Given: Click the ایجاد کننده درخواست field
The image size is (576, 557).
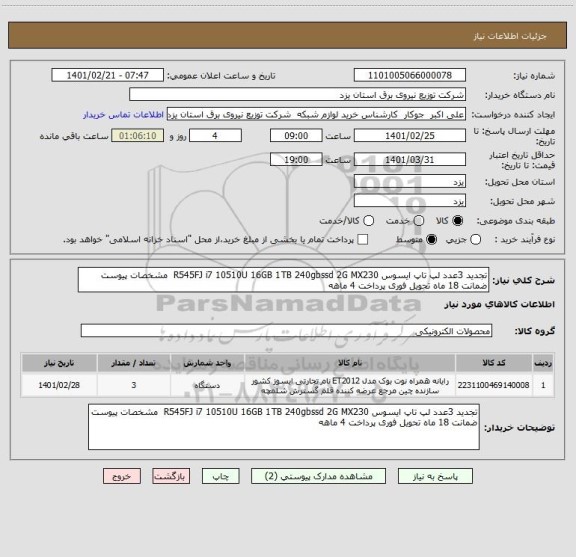Looking at the screenshot, I should [316, 114].
